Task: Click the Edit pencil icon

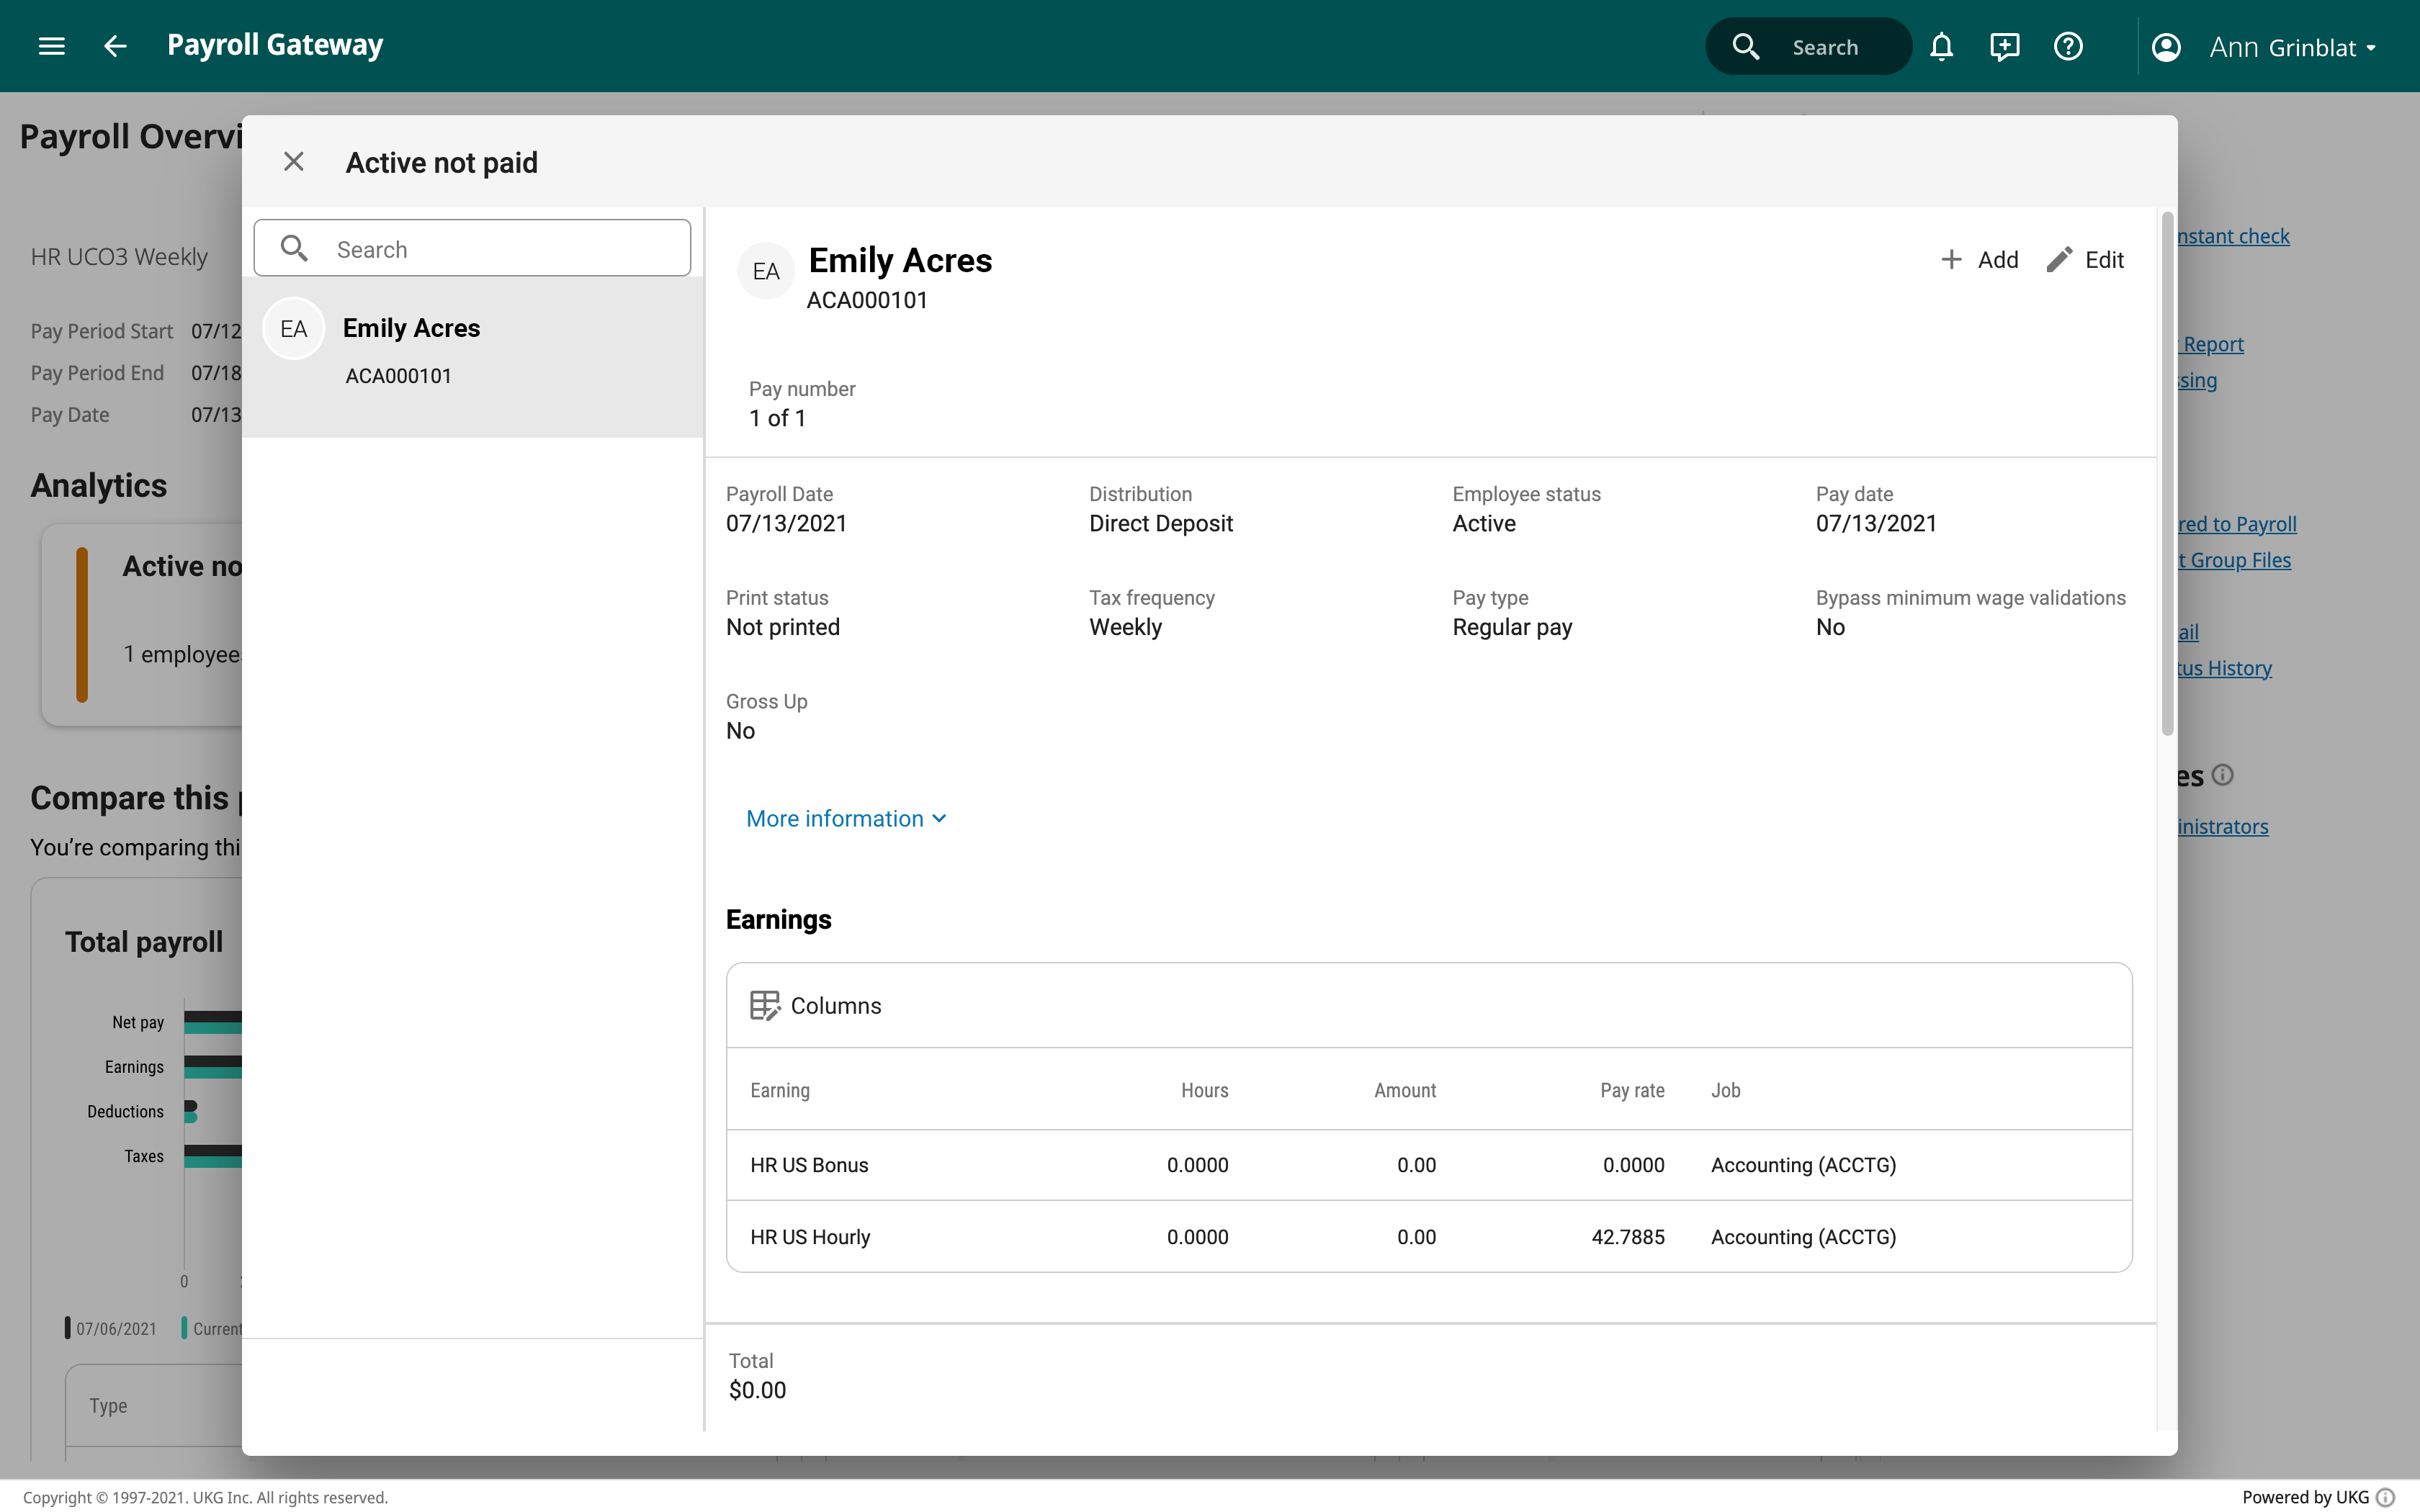Action: pyautogui.click(x=2059, y=259)
